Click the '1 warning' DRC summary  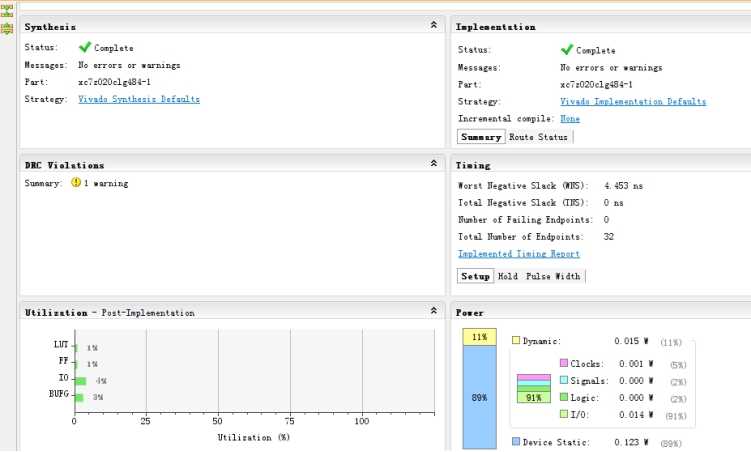(x=106, y=183)
